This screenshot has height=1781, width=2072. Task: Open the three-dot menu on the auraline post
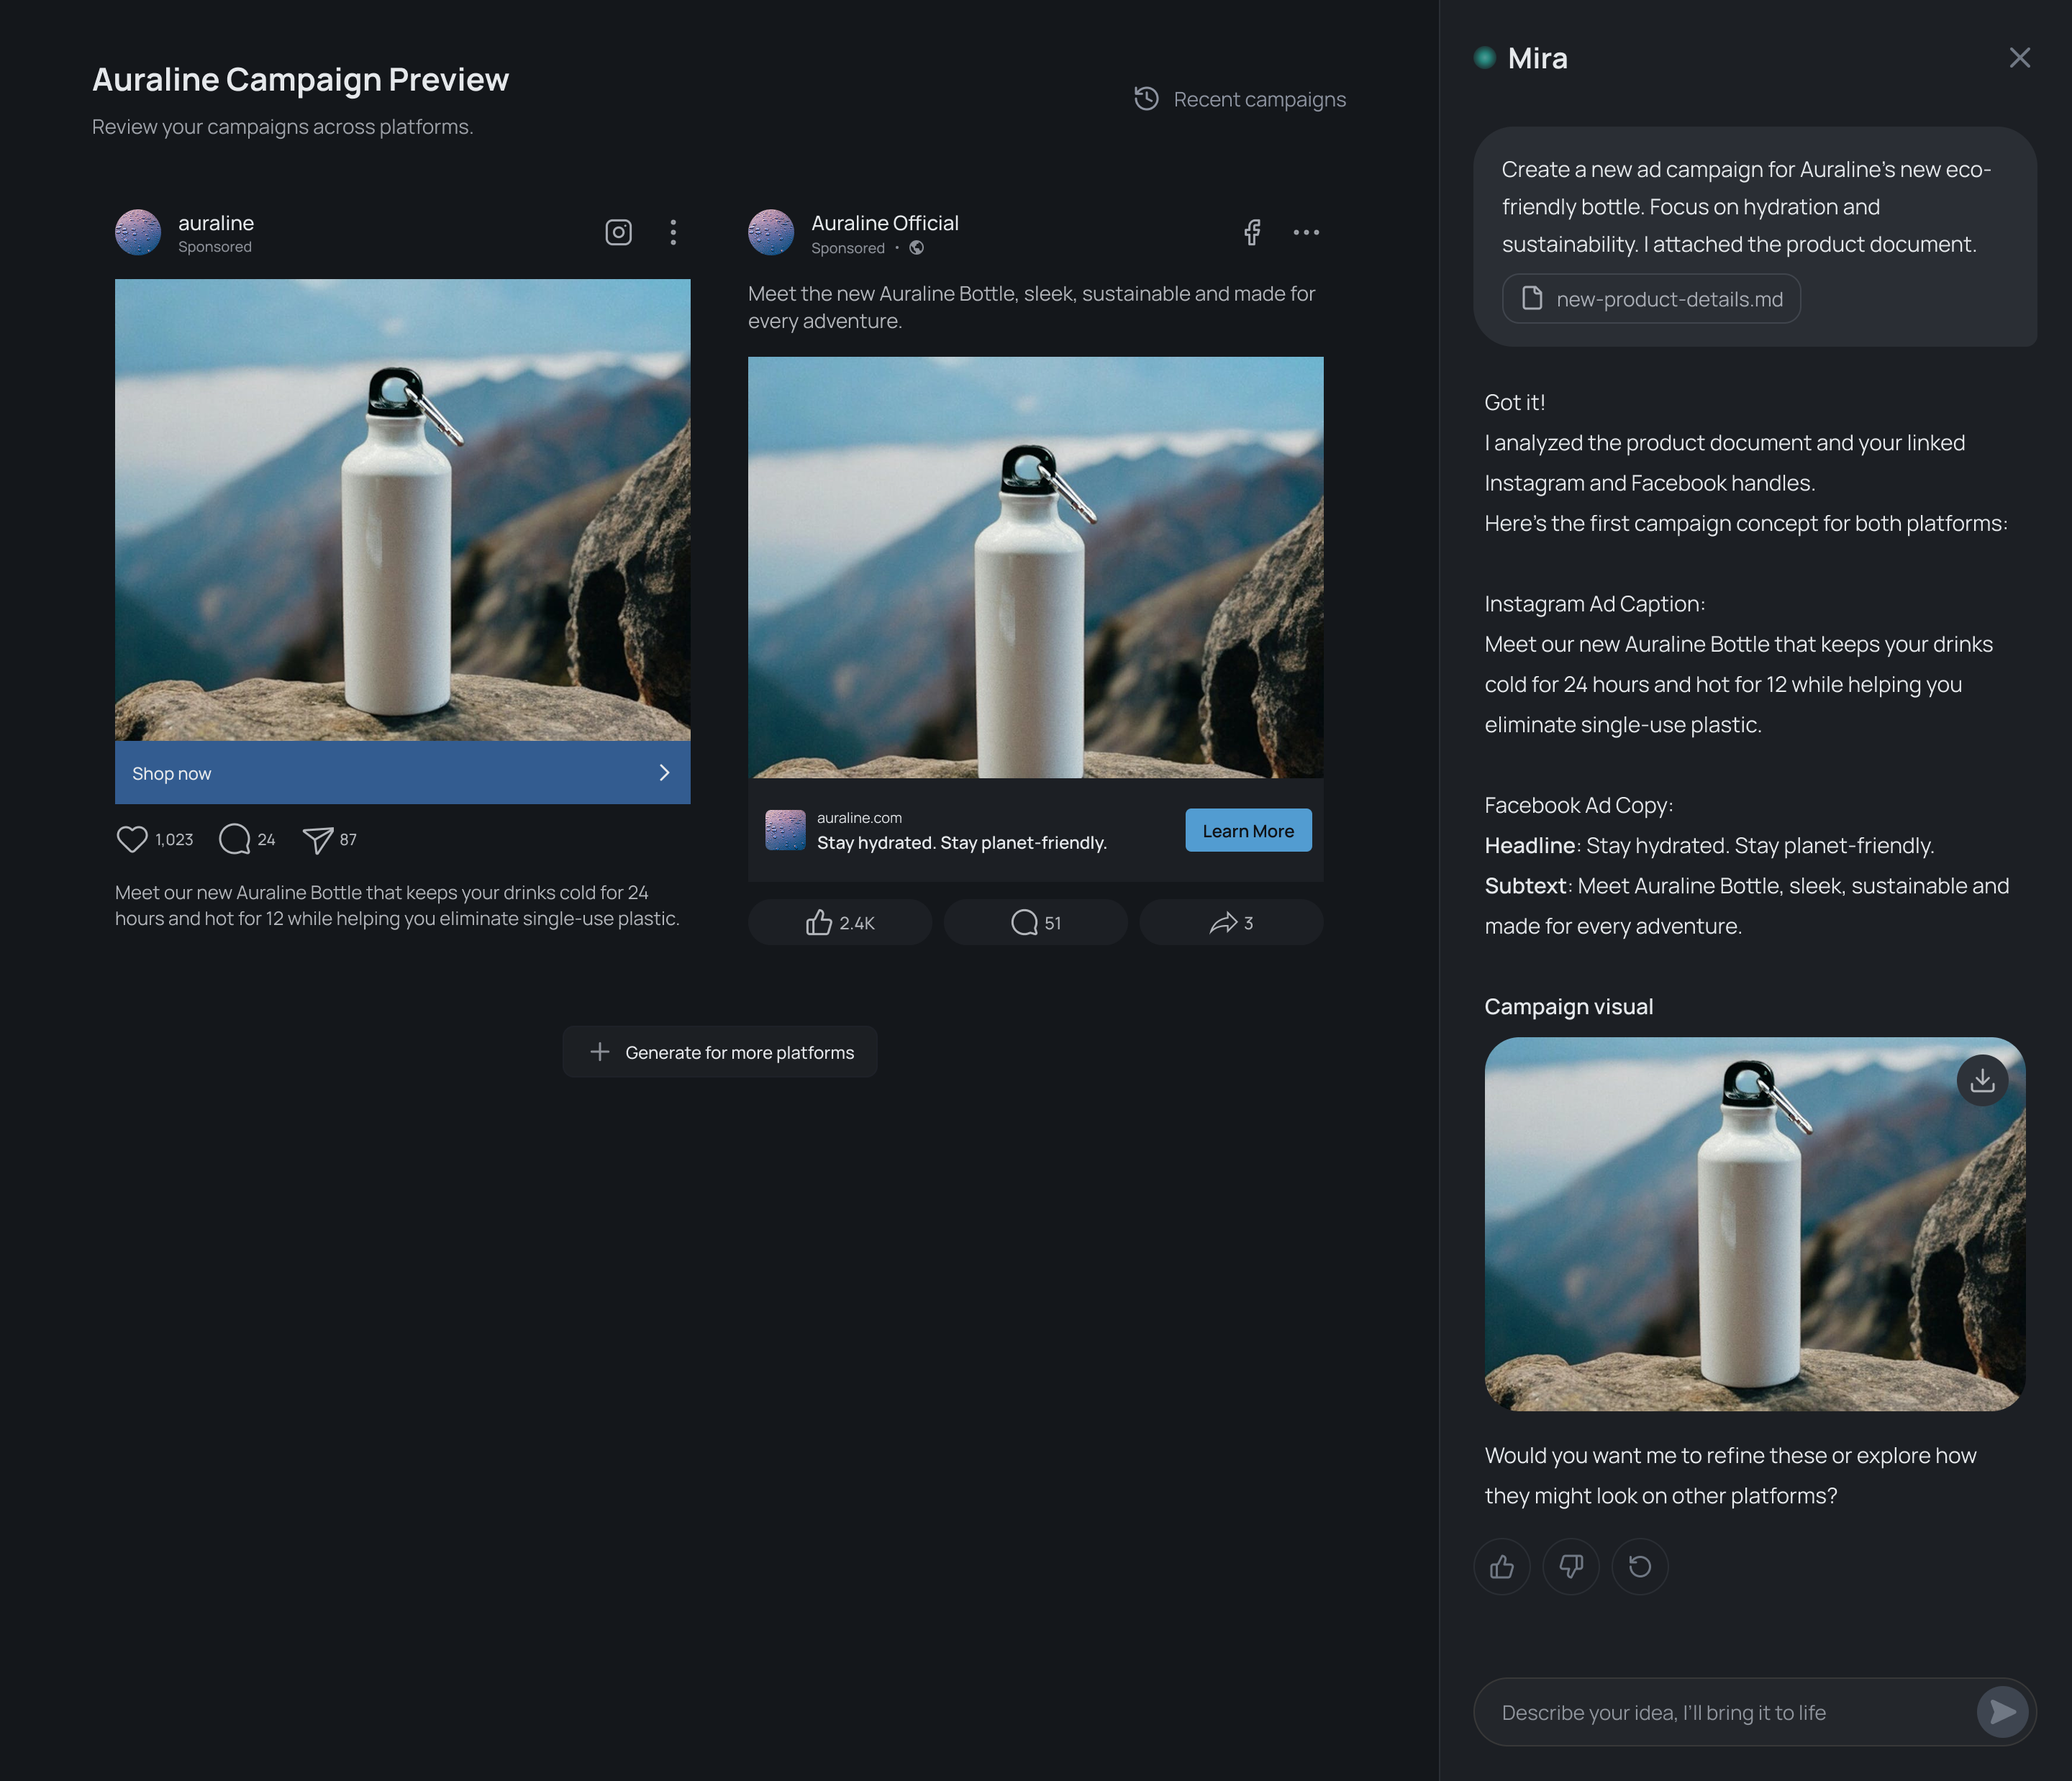[674, 232]
